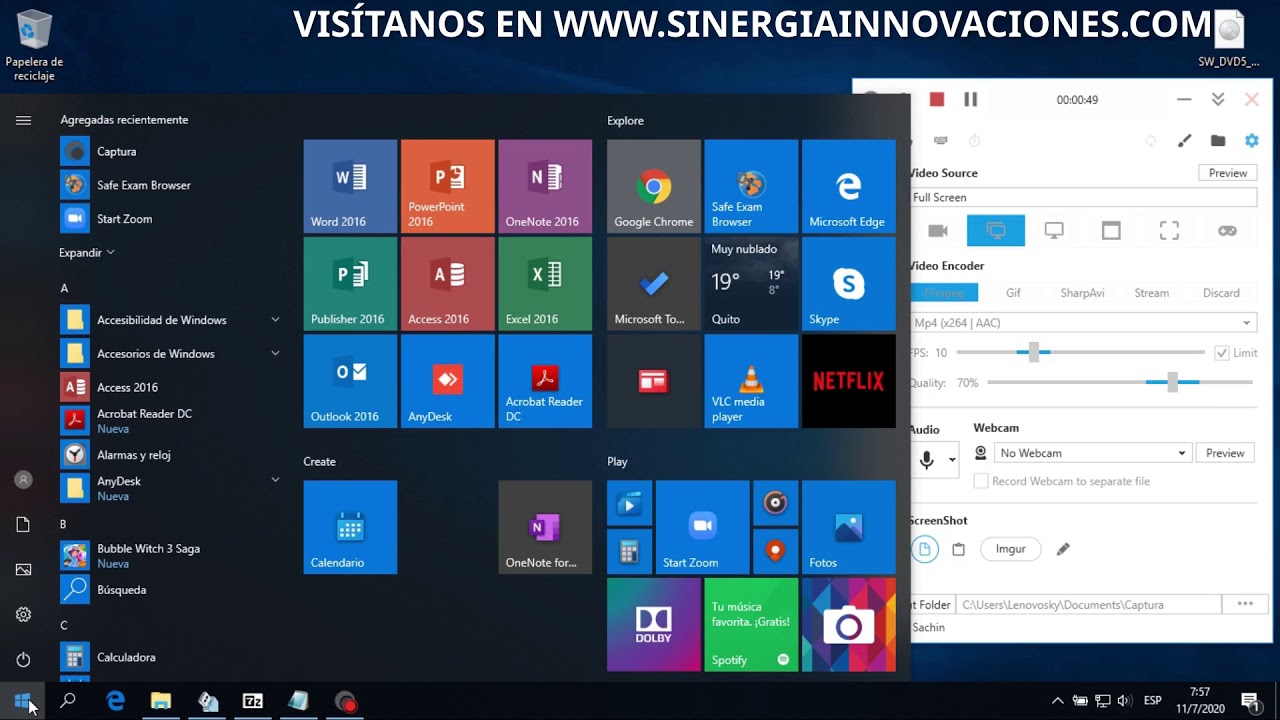This screenshot has height=720, width=1280.
Task: Select the FFmpeg encoder tab
Action: (x=943, y=293)
